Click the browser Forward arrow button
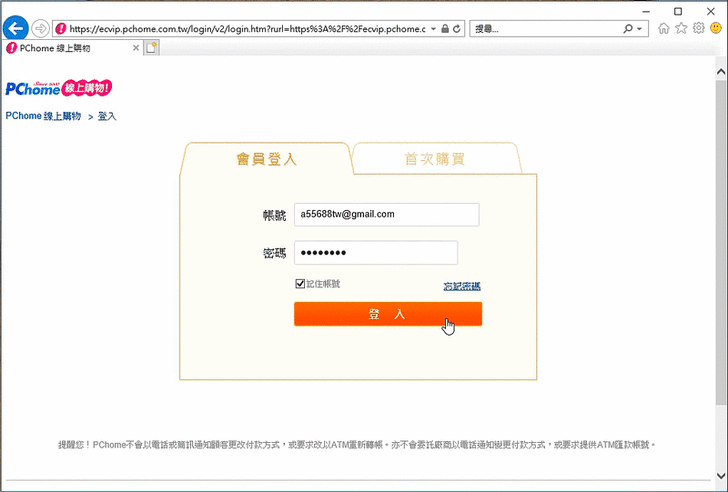Viewport: 728px width, 492px height. [40, 29]
